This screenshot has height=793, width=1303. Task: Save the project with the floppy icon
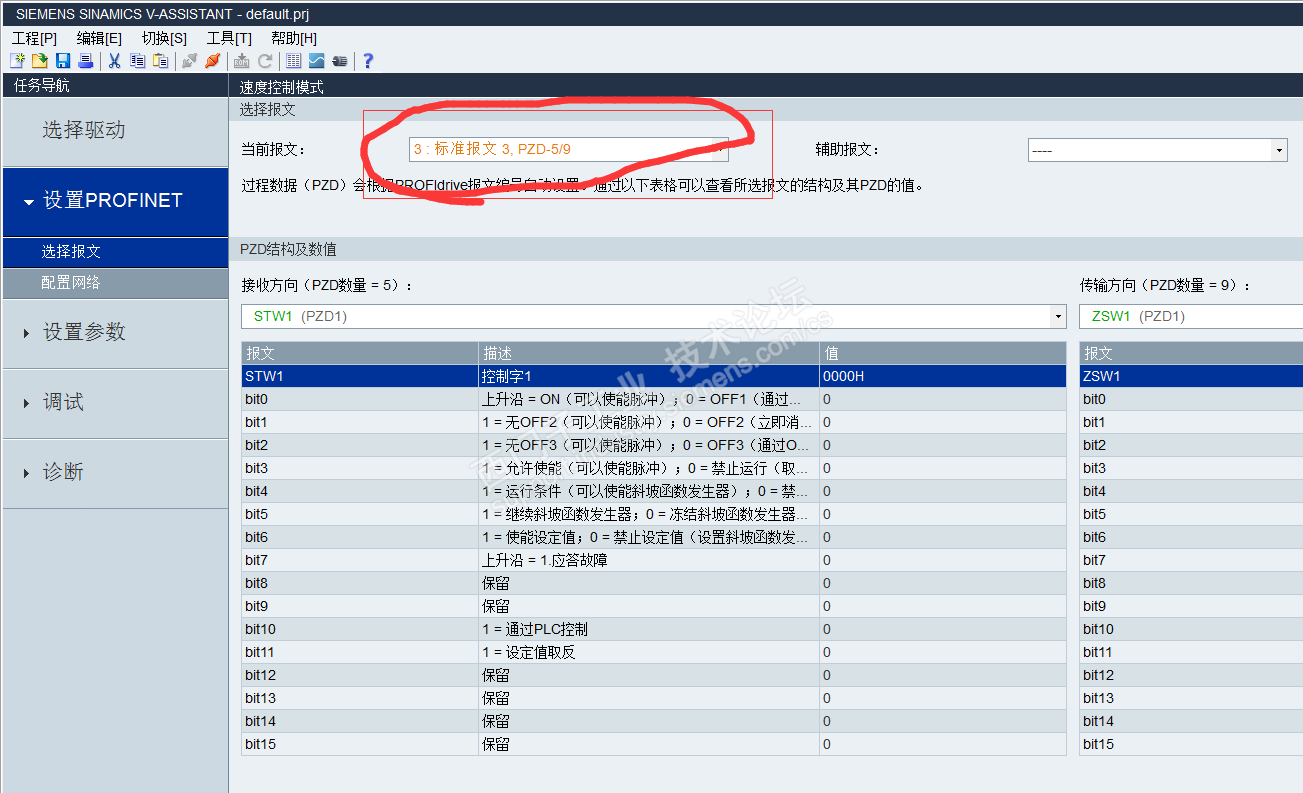point(63,61)
